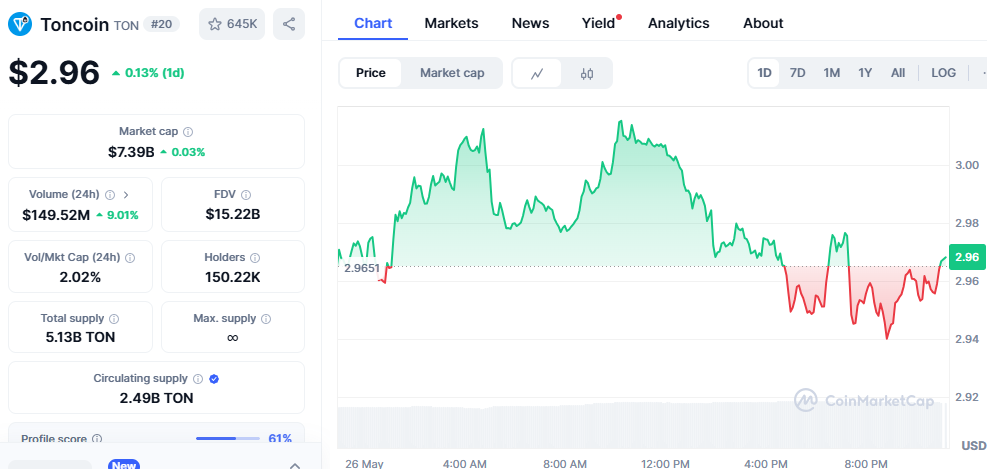Add Toncoin to watchlist via star button
This screenshot has height=469, width=987.
[x=232, y=25]
